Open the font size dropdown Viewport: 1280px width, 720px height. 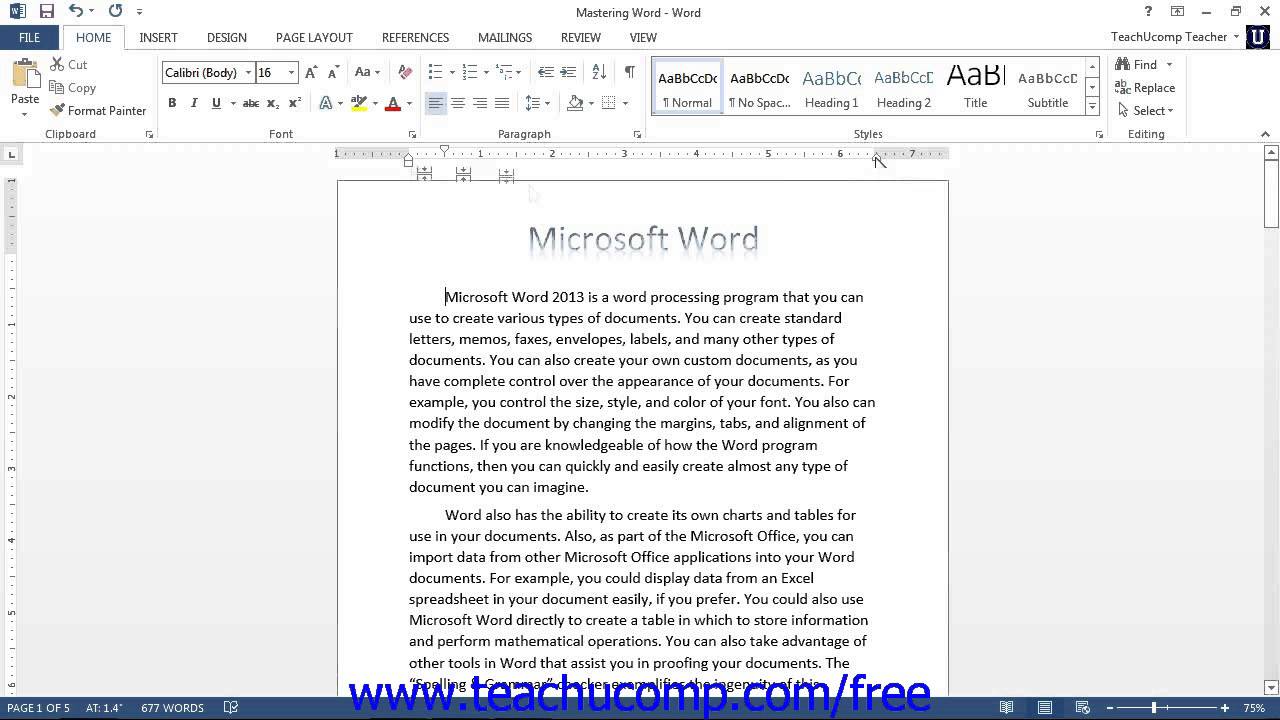pos(292,73)
